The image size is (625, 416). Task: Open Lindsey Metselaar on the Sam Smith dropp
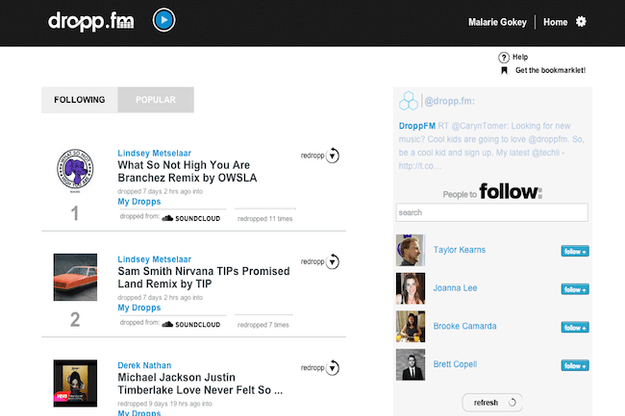pyautogui.click(x=154, y=259)
